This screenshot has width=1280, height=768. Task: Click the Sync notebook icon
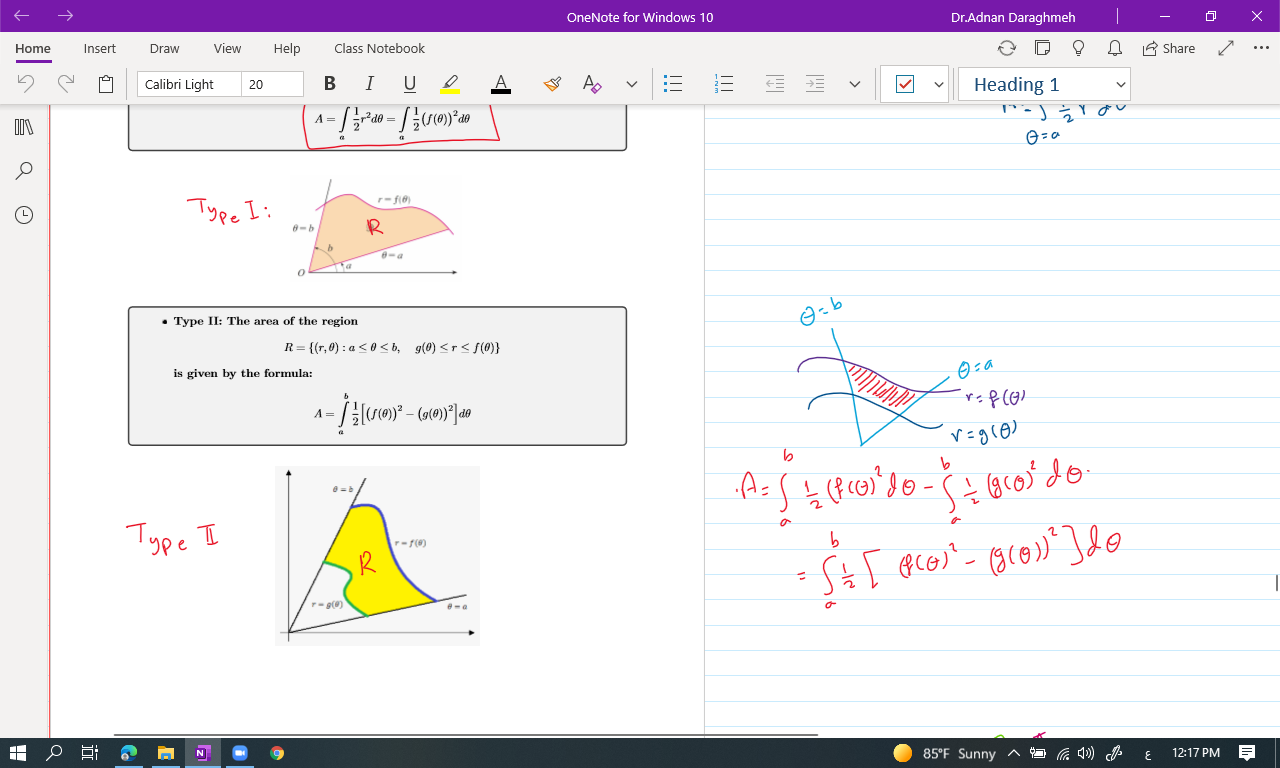1007,48
